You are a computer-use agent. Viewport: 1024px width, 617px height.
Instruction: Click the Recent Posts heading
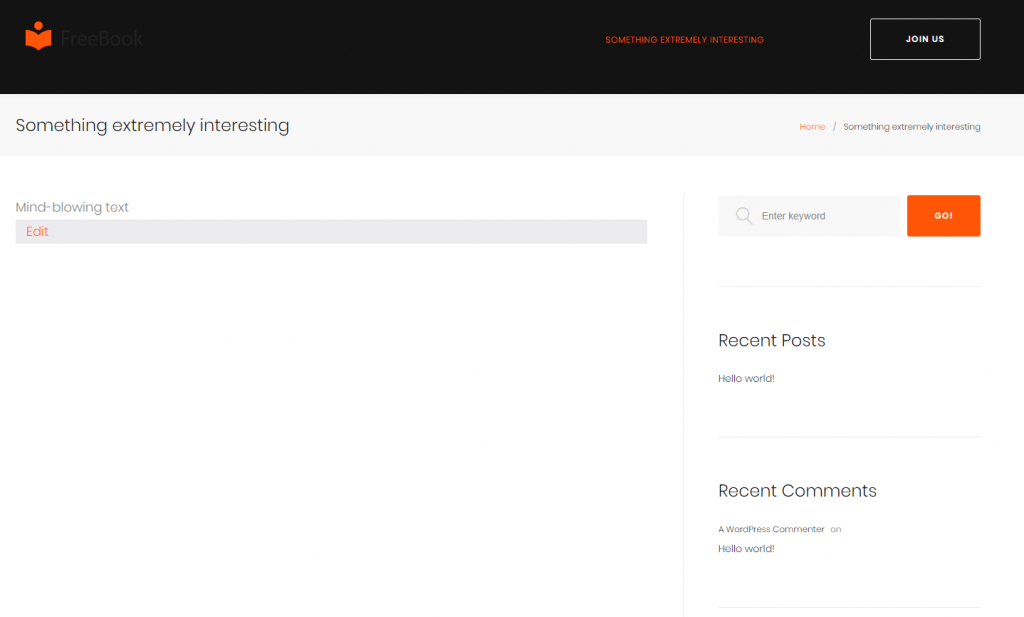[x=771, y=341]
